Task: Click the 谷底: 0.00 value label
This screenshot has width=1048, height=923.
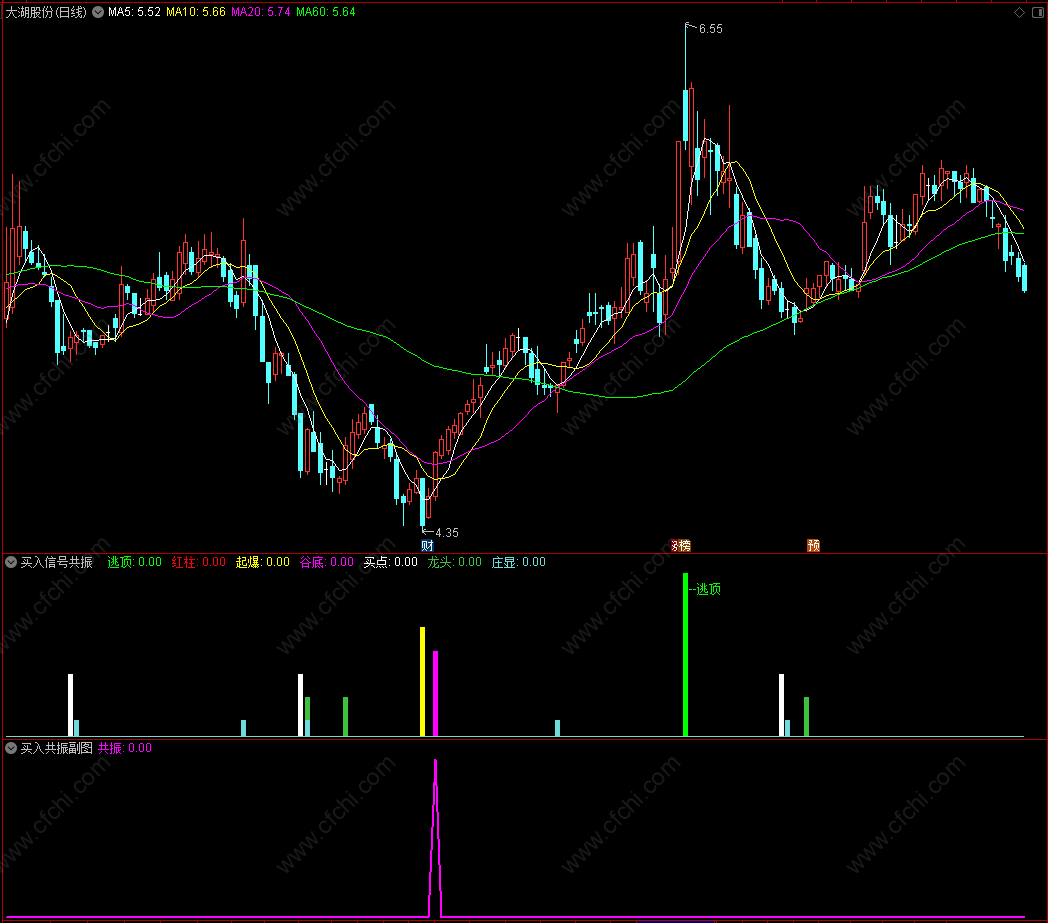Action: click(x=327, y=562)
